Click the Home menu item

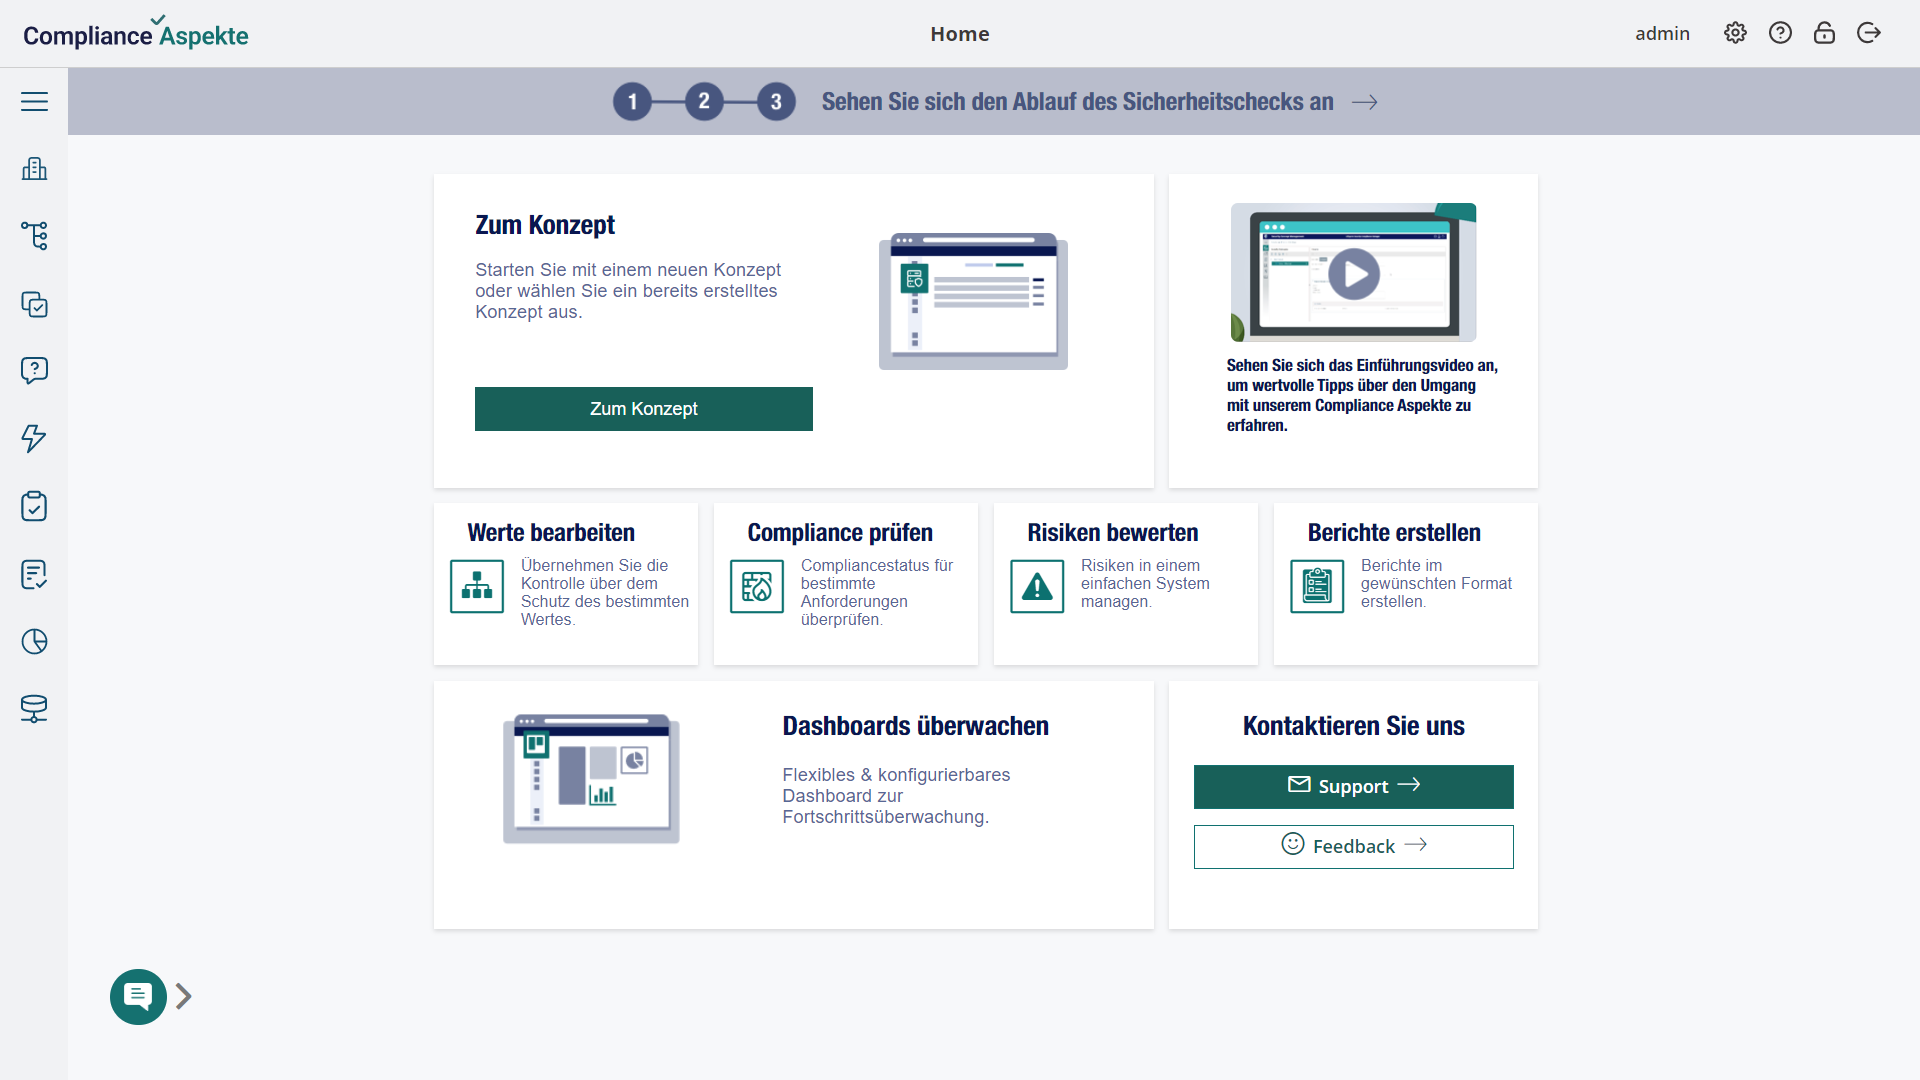(x=959, y=33)
